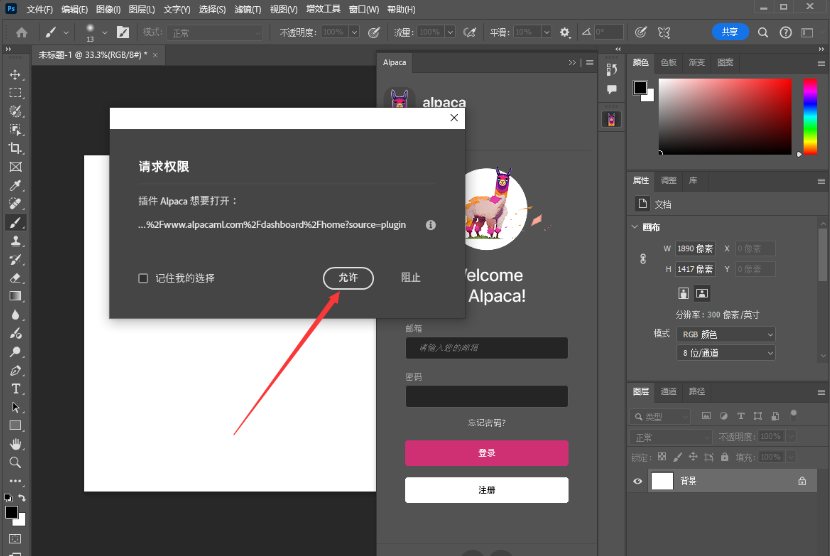The image size is (830, 556).
Task: Select the Pen tool
Action: click(15, 370)
